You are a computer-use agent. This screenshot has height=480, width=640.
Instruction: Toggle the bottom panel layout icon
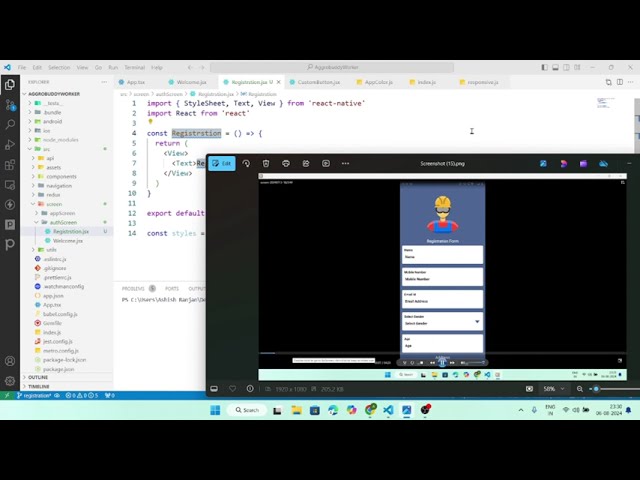click(x=556, y=67)
